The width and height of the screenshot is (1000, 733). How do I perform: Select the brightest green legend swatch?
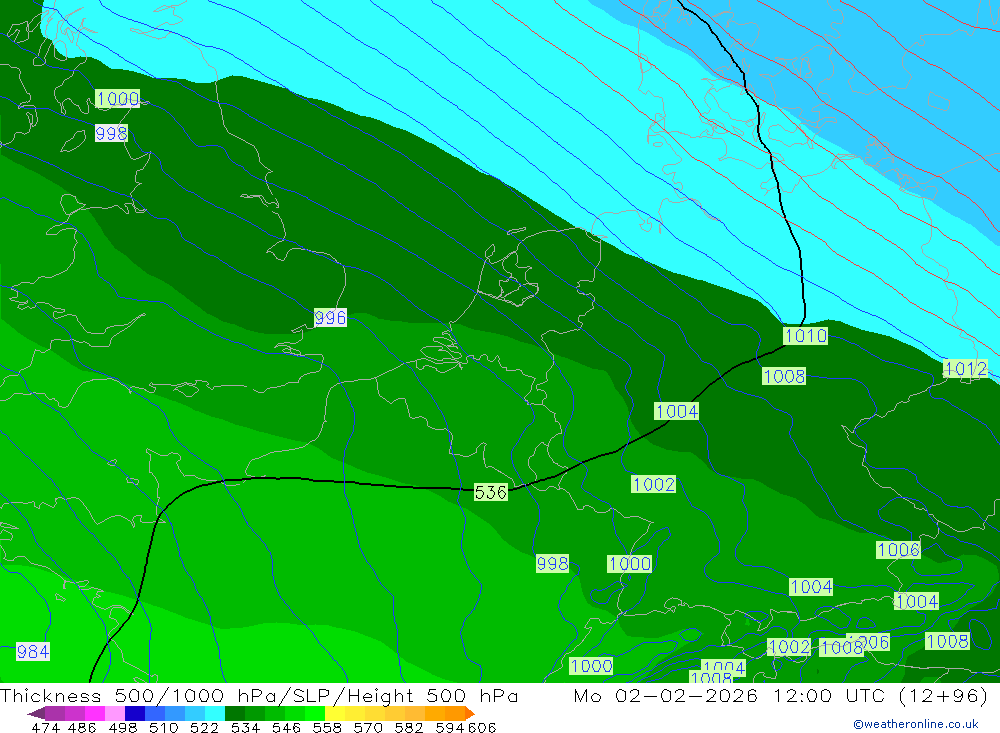point(315,713)
